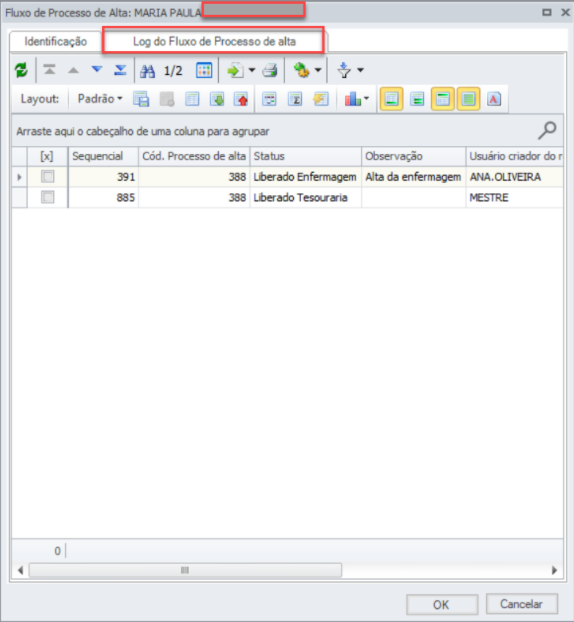Click the row indicator arrow of row 391
The image size is (574, 622).
pyautogui.click(x=19, y=177)
